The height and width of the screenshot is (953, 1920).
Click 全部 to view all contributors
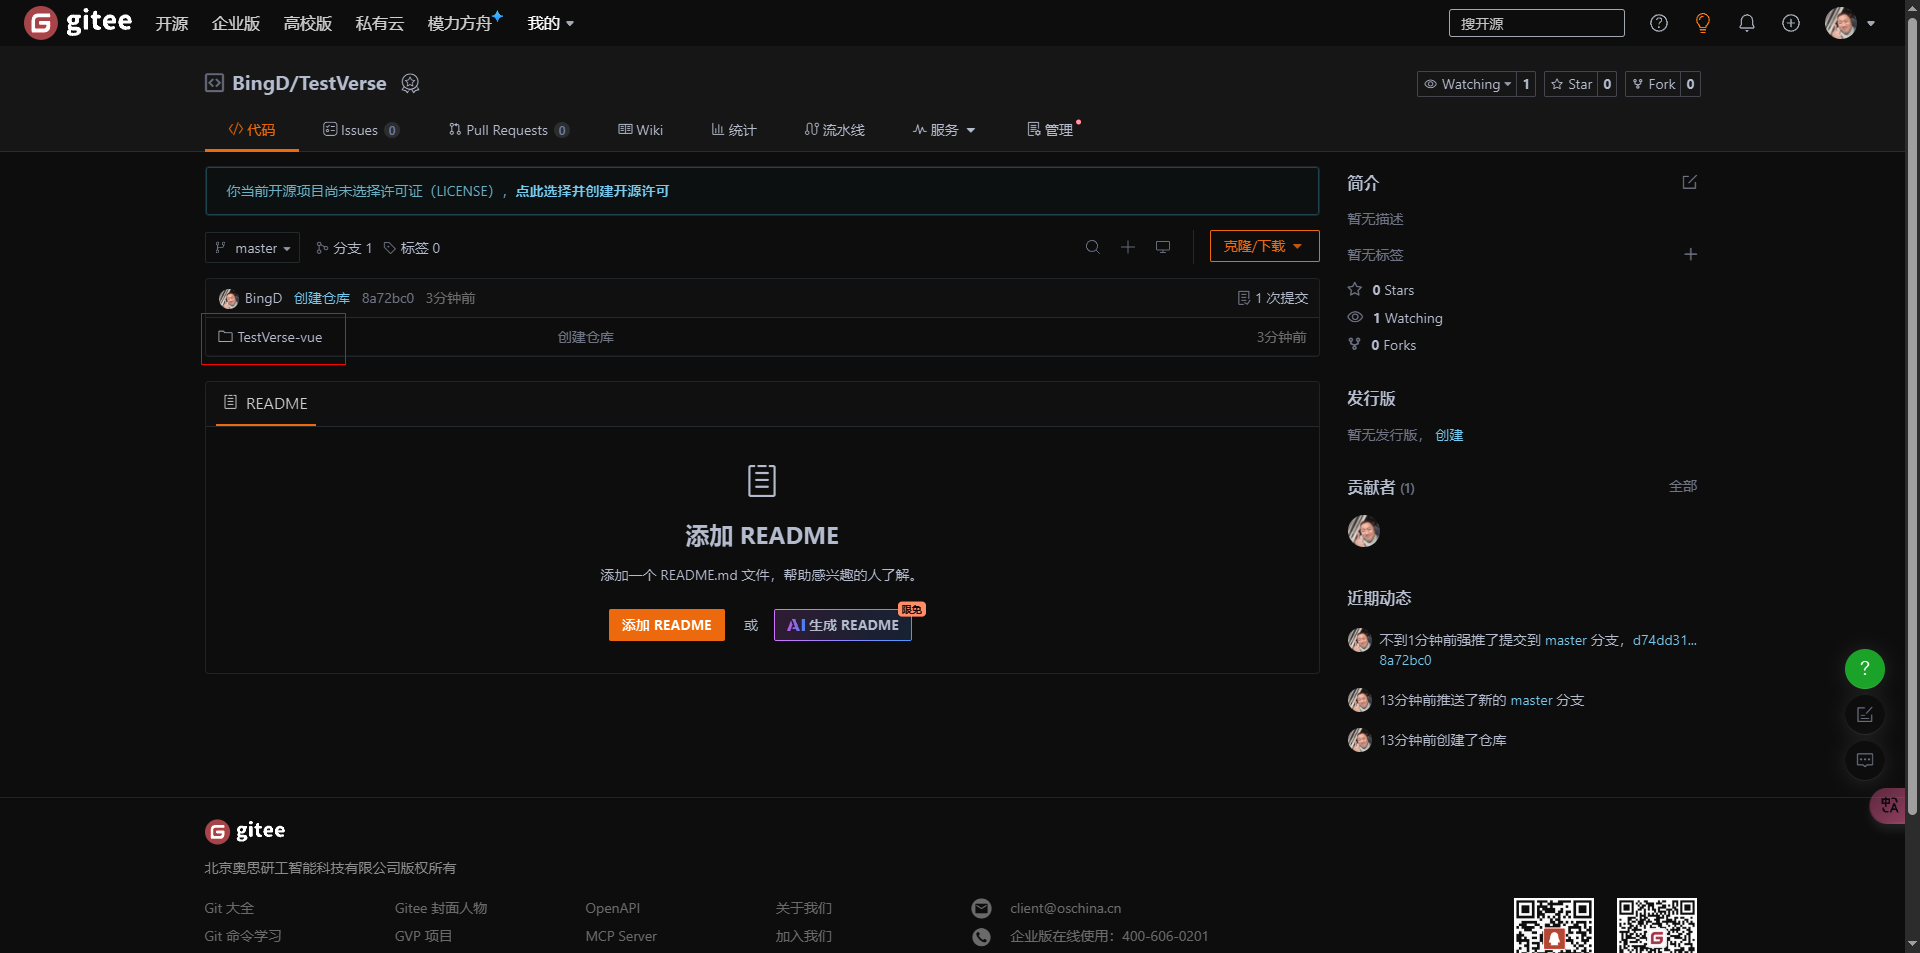coord(1683,486)
